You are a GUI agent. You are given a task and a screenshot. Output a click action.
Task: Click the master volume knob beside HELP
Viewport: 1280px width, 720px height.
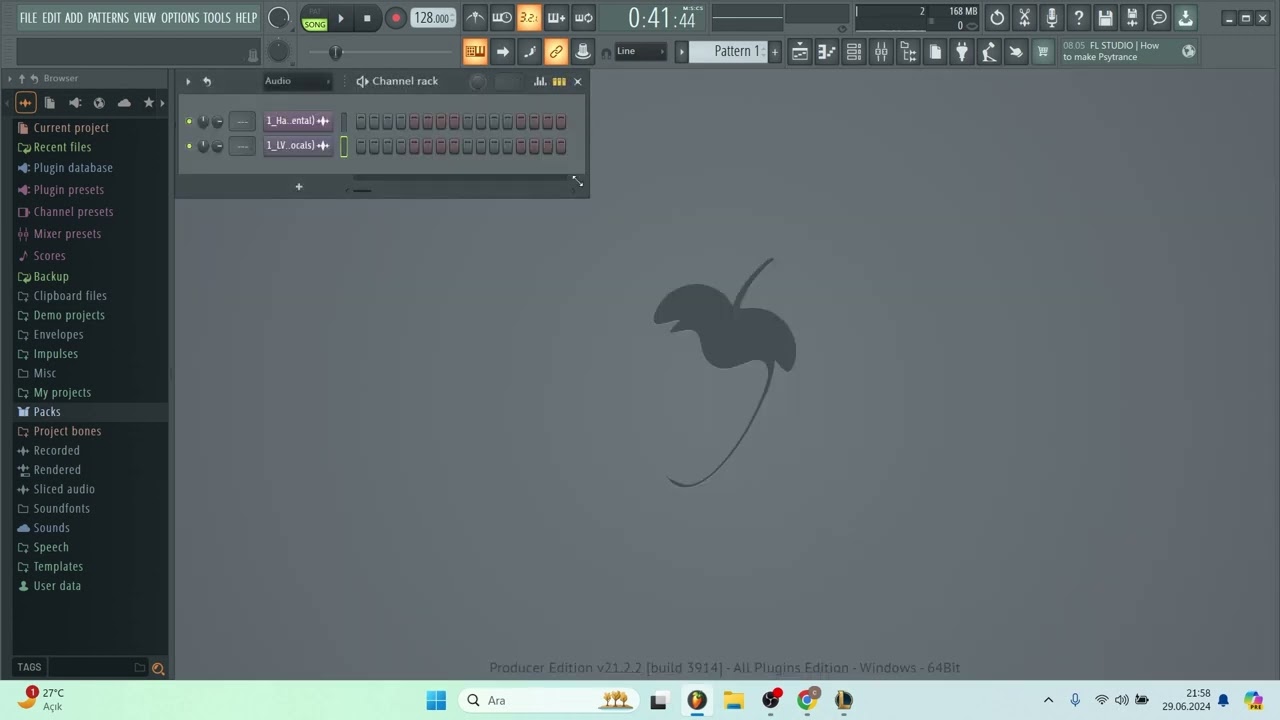pos(279,18)
